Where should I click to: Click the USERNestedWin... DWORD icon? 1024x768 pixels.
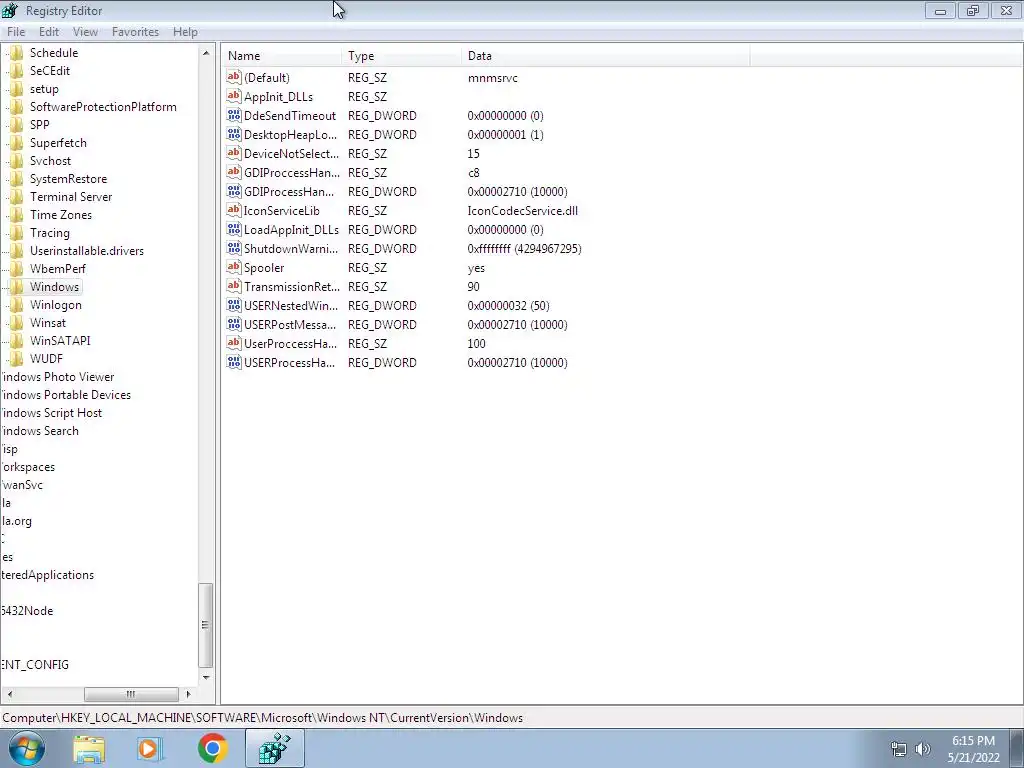[234, 305]
